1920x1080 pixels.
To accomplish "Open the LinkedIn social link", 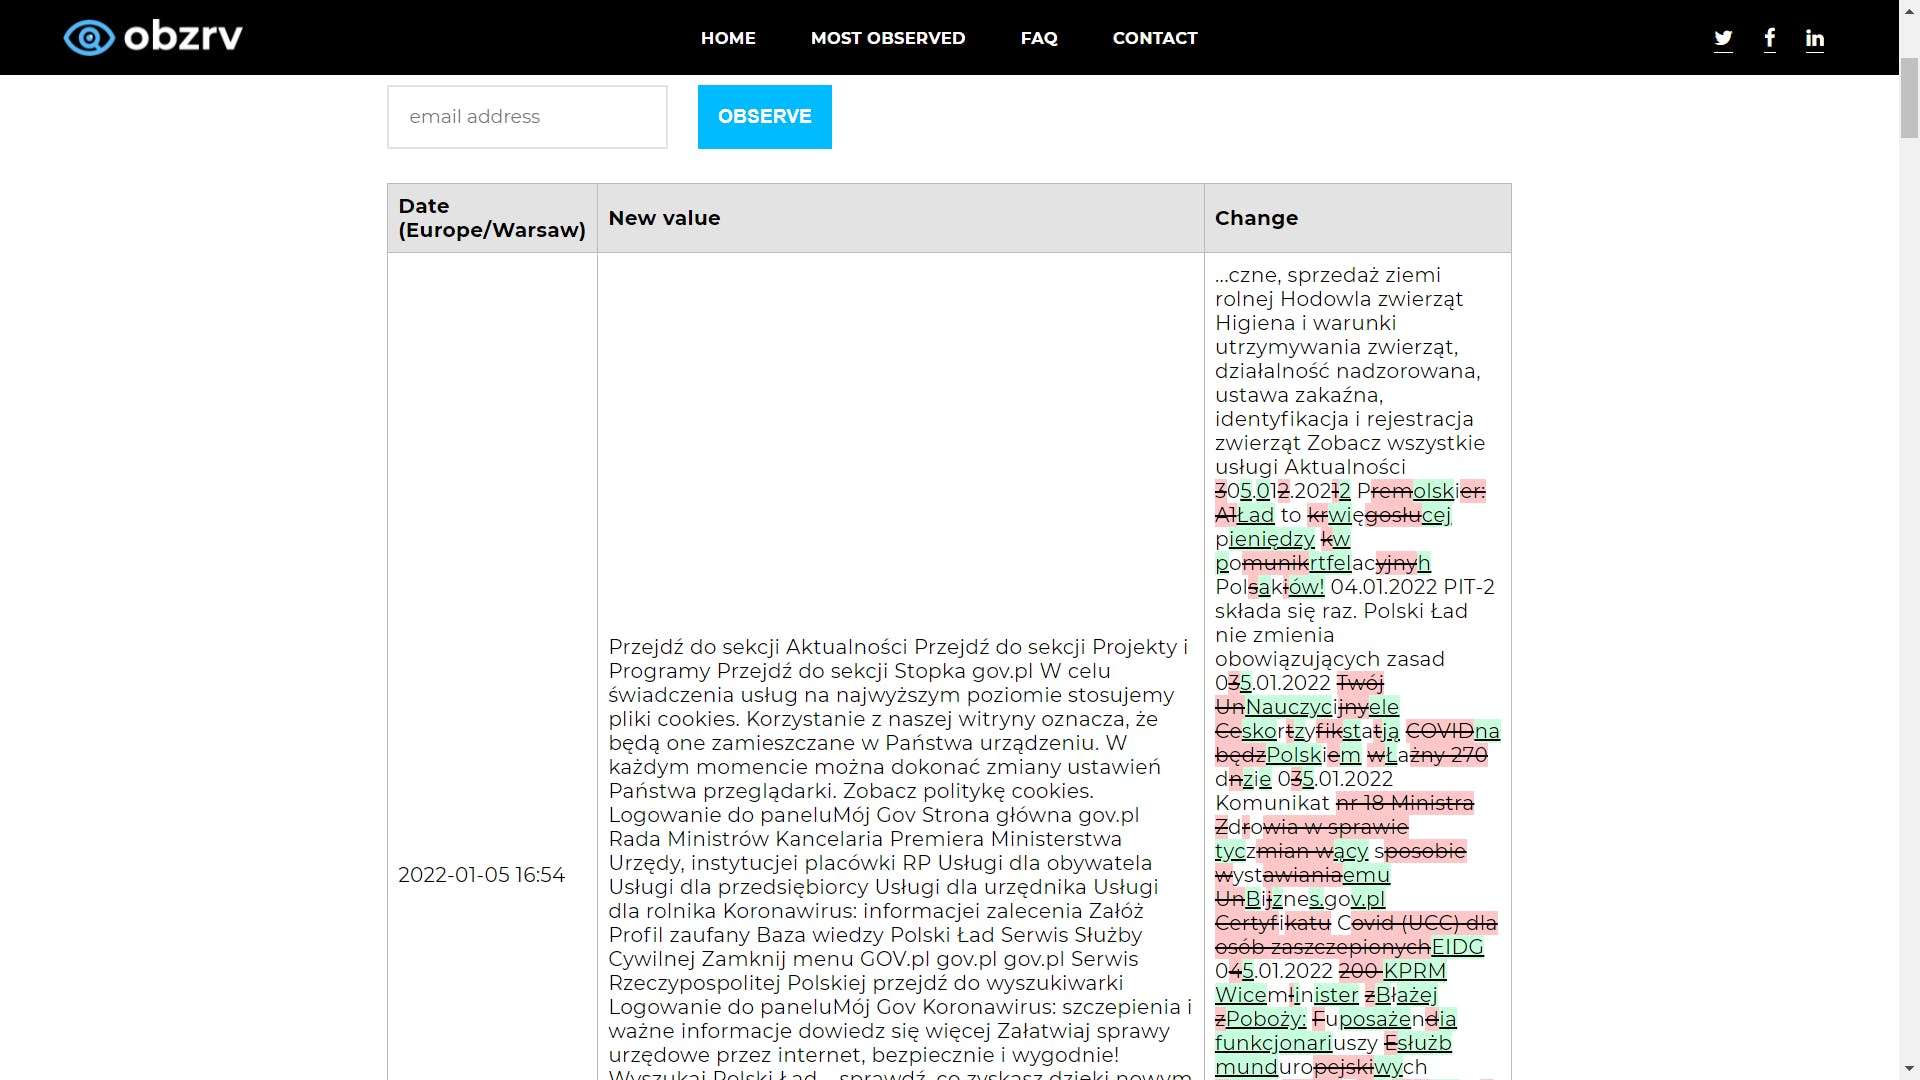I will 1815,38.
